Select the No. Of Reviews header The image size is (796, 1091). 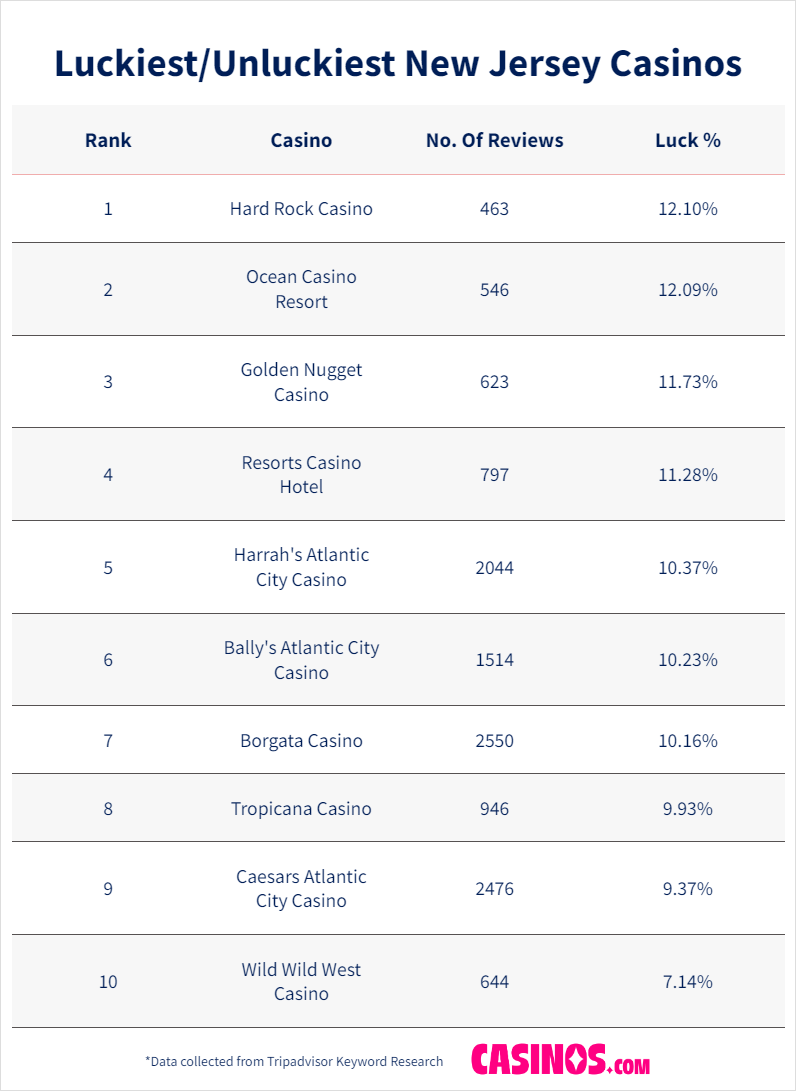point(494,140)
